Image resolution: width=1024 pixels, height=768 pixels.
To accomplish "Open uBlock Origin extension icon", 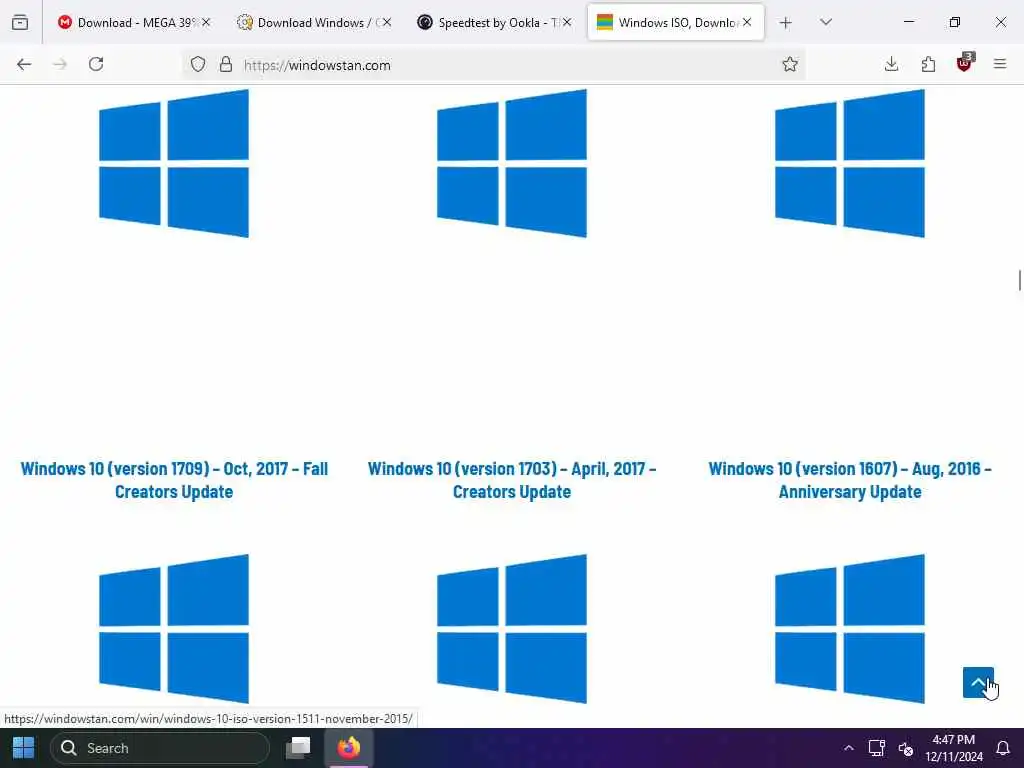I will (x=965, y=63).
